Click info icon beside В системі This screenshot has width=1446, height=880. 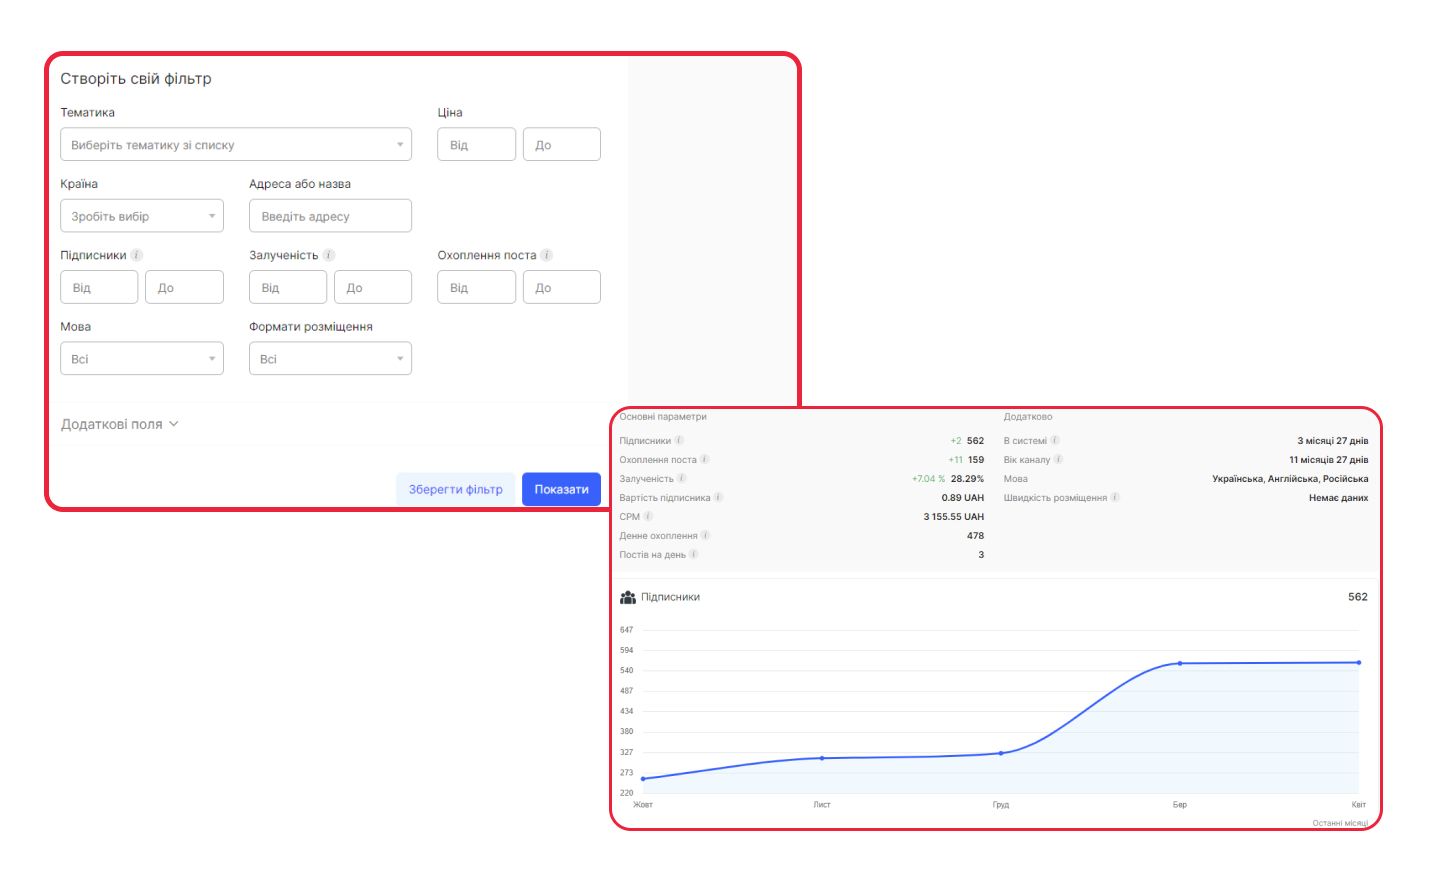pos(1055,440)
